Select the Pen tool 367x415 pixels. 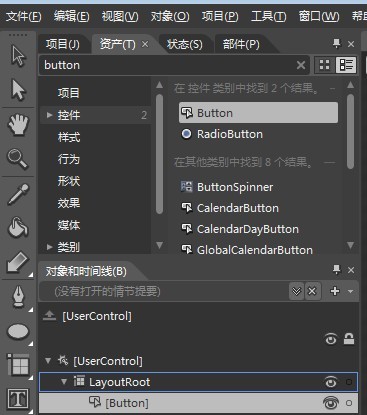[18, 297]
